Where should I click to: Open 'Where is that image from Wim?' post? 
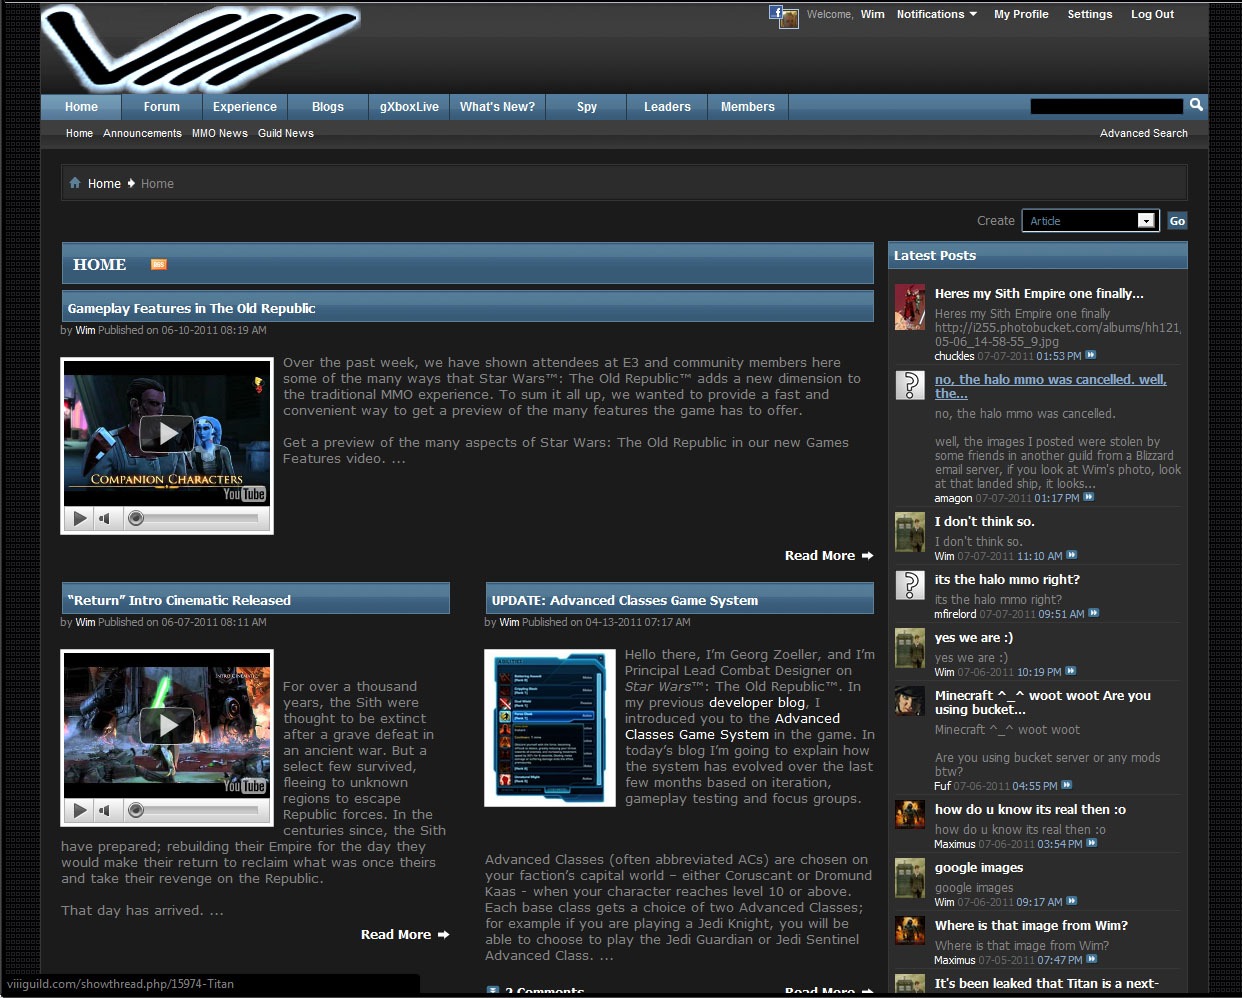click(x=1031, y=926)
